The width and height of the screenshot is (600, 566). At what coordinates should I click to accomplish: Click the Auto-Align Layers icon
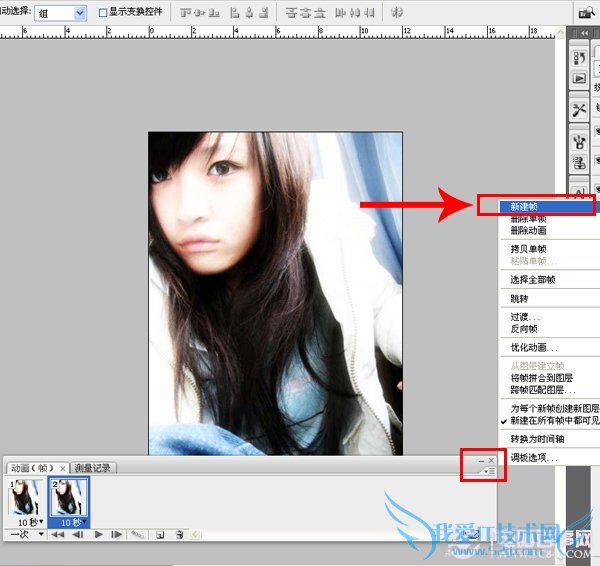point(397,13)
